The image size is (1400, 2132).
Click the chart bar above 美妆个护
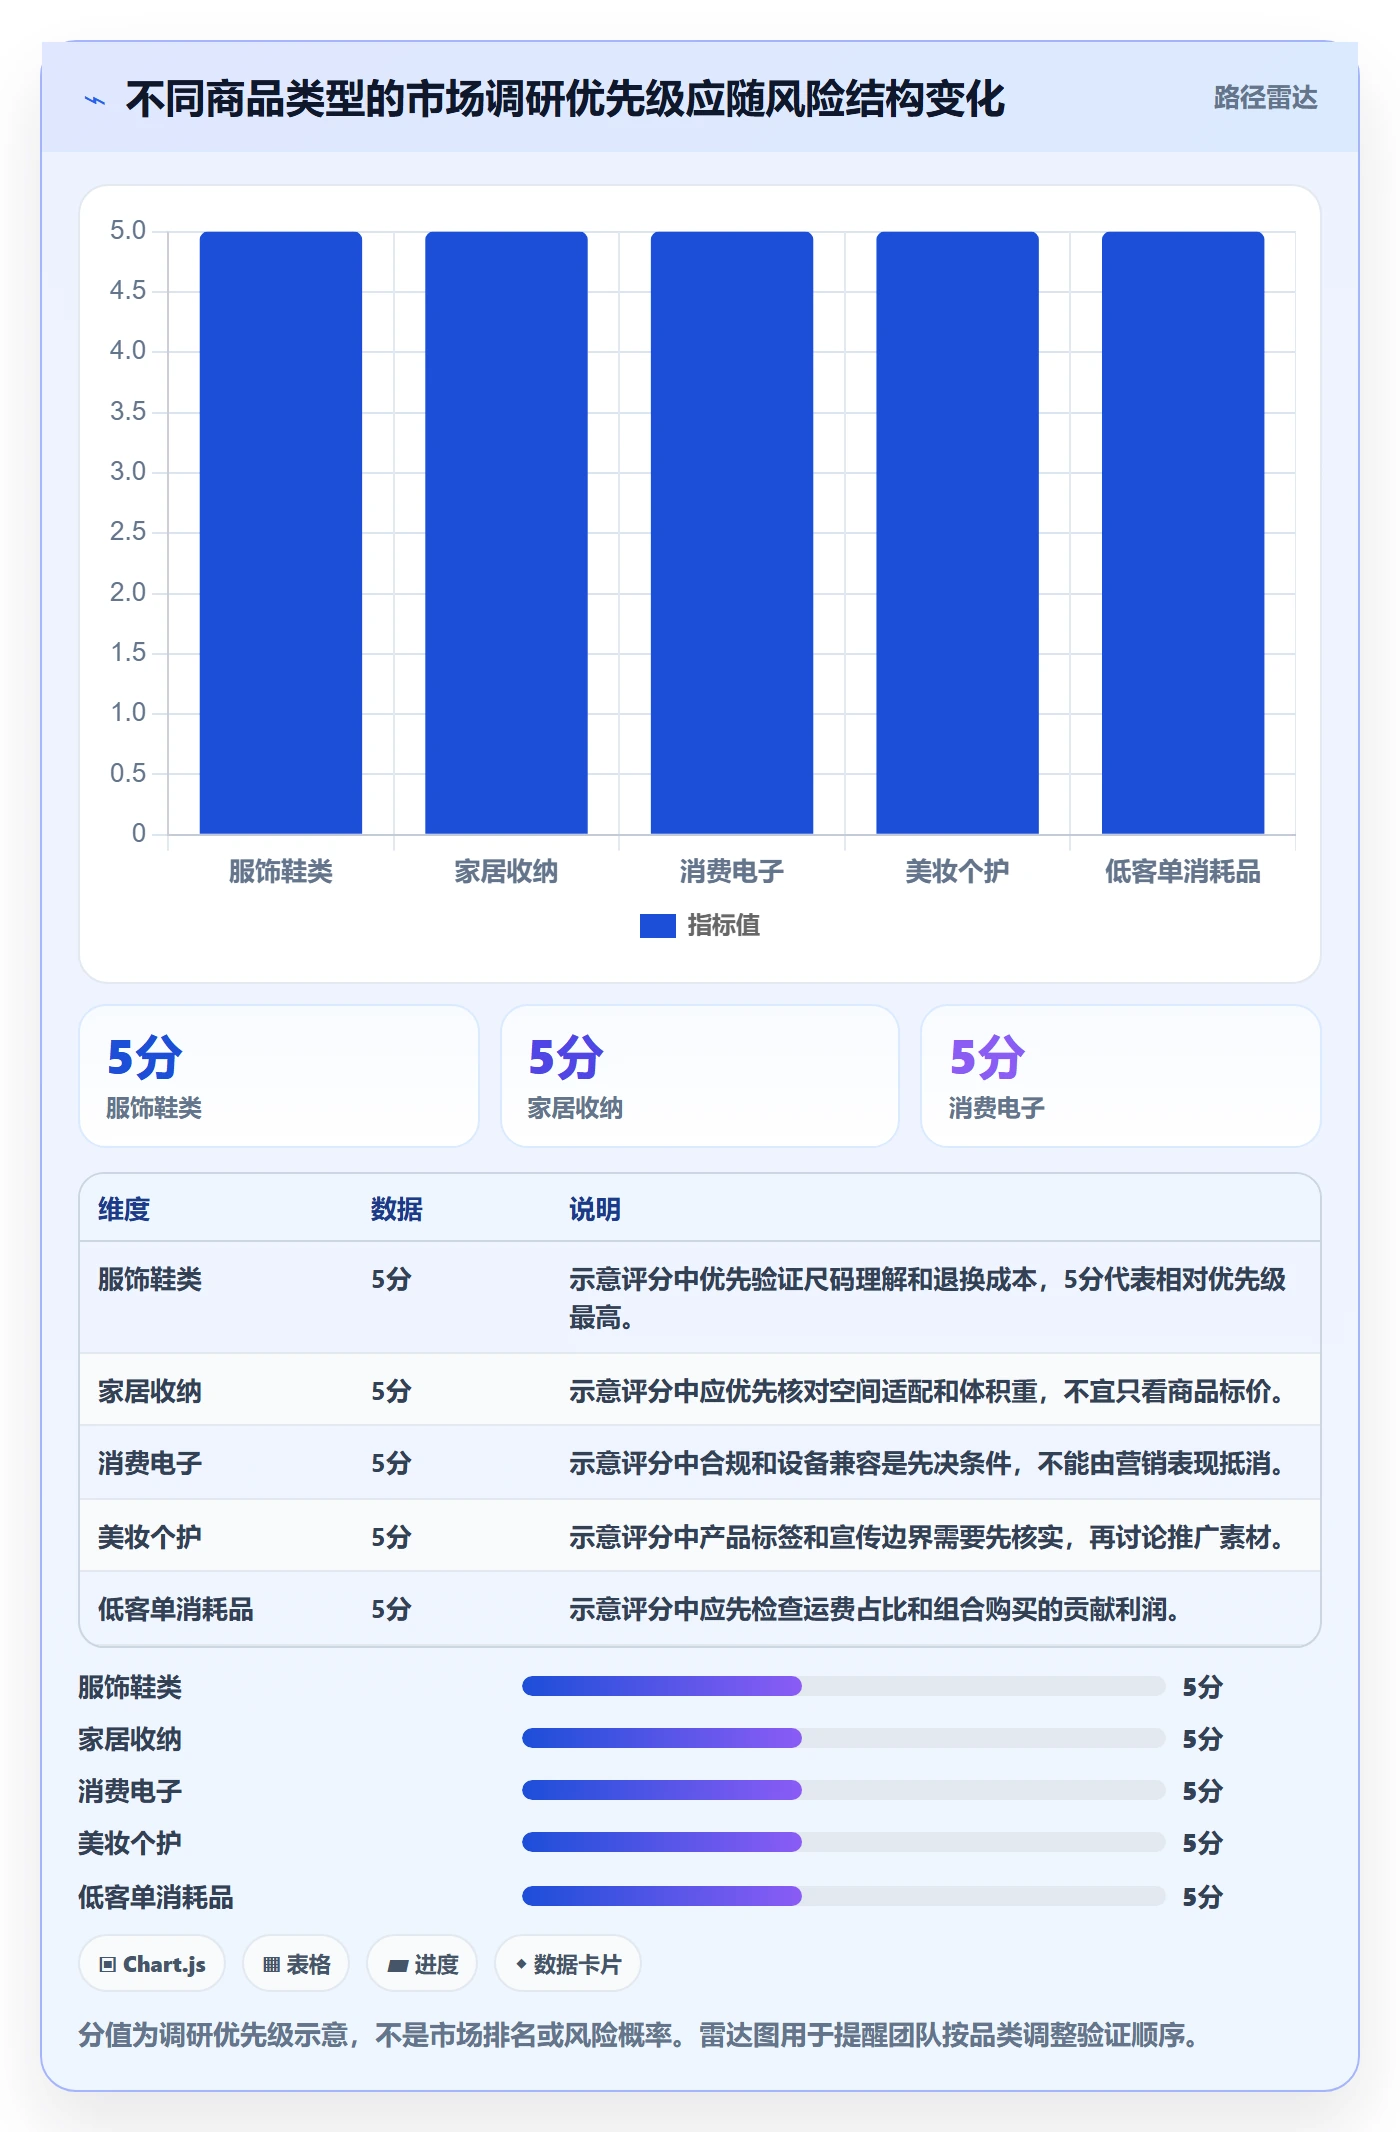pos(957,532)
